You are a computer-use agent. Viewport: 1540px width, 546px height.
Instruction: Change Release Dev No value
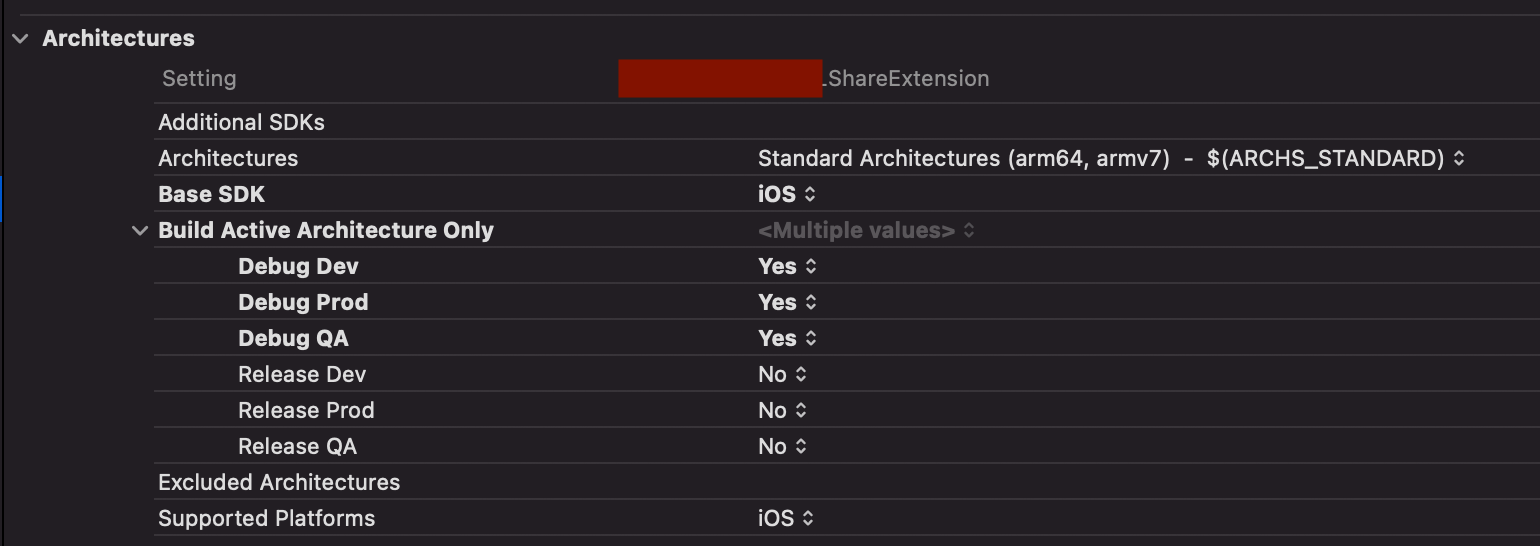click(x=782, y=375)
